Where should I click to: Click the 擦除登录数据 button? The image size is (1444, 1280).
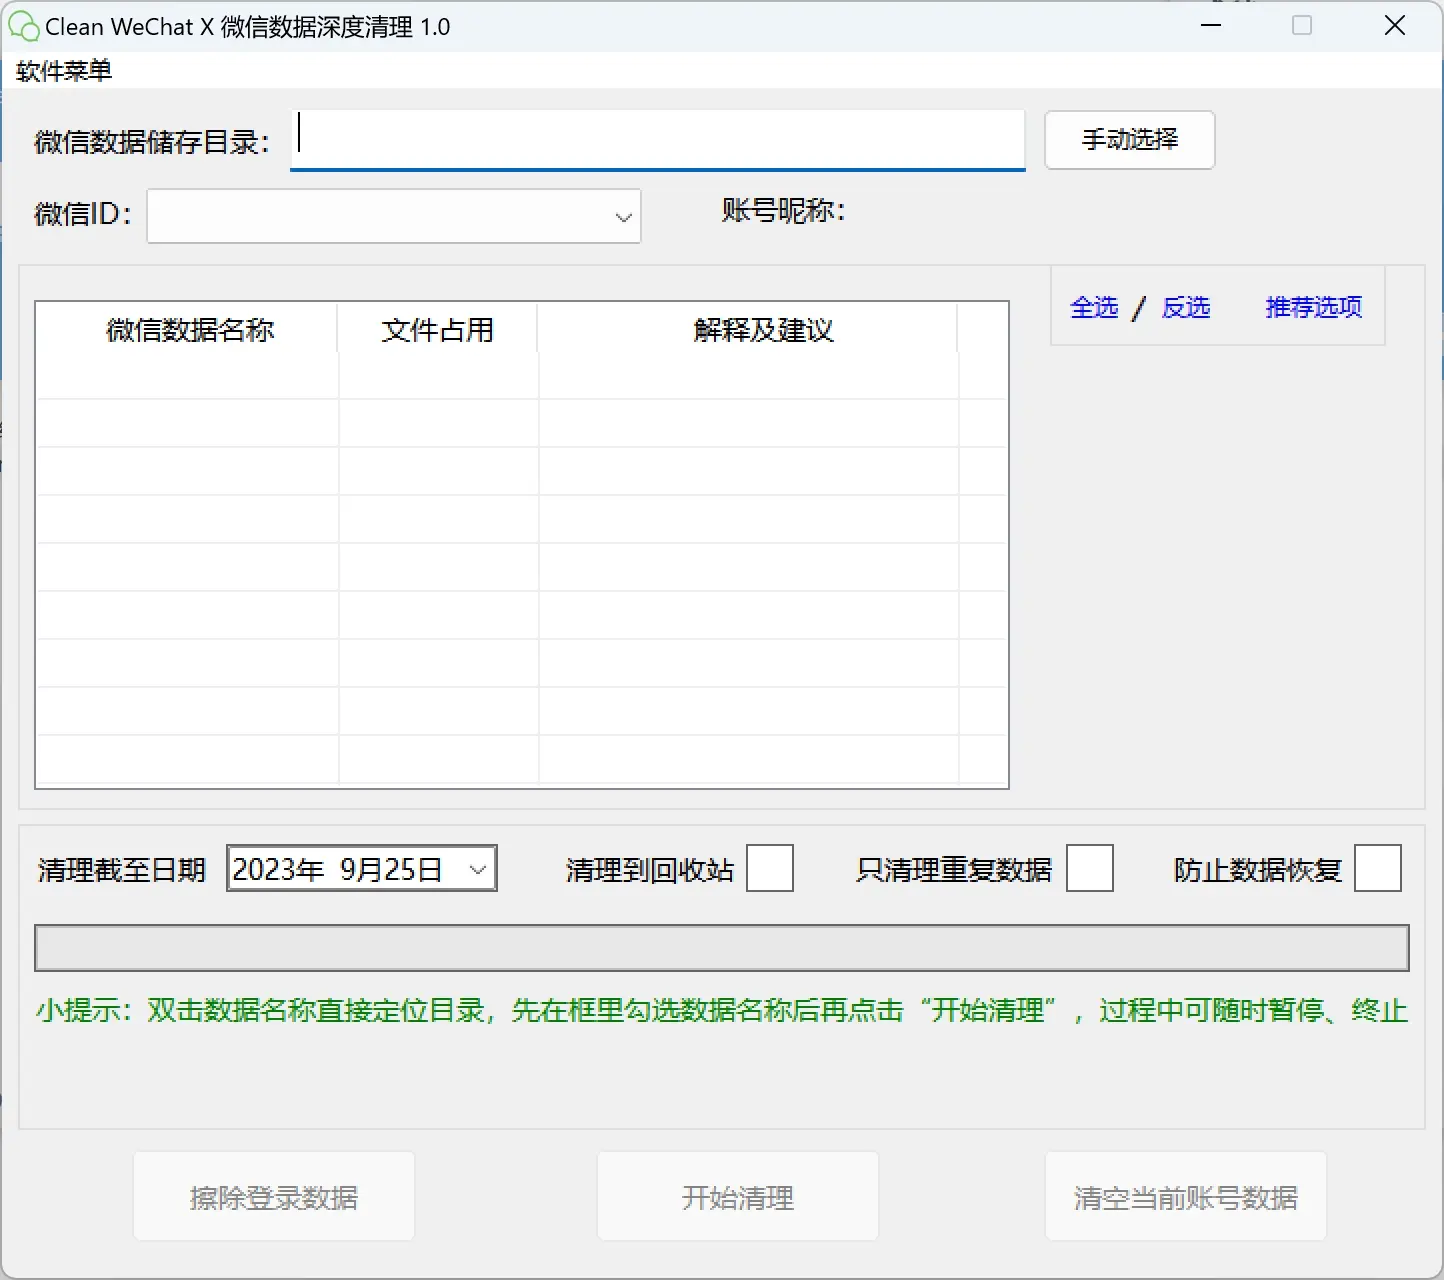coord(274,1197)
